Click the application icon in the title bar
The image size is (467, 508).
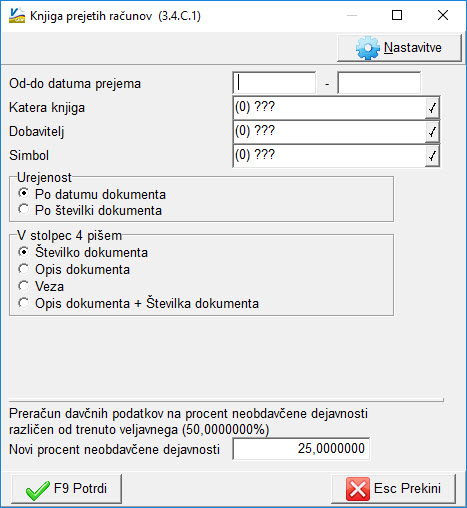pos(17,16)
